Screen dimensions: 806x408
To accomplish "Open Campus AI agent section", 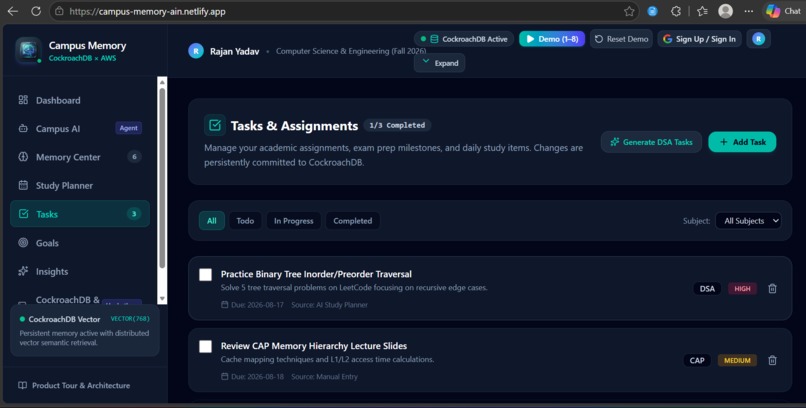I will pyautogui.click(x=80, y=128).
